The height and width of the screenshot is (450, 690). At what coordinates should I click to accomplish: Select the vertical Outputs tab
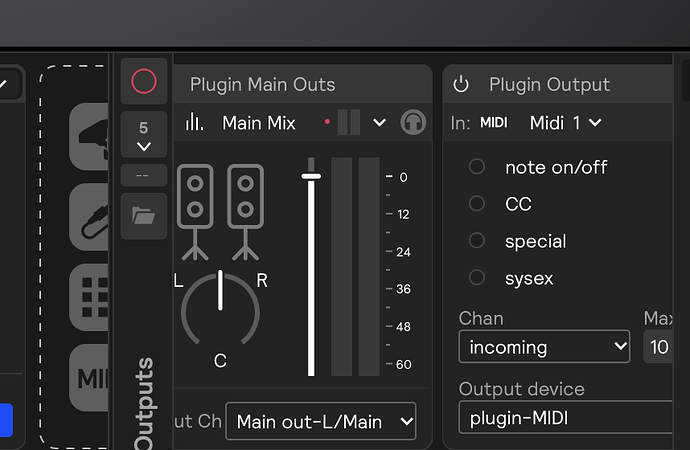[144, 400]
